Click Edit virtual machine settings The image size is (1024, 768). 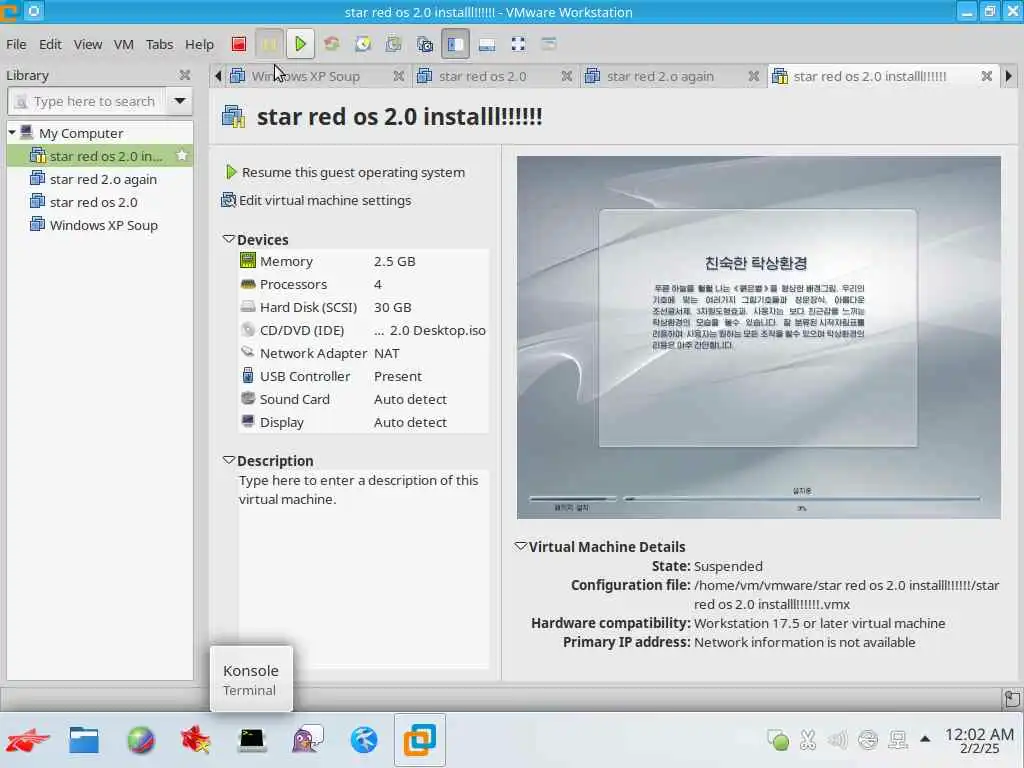click(316, 200)
